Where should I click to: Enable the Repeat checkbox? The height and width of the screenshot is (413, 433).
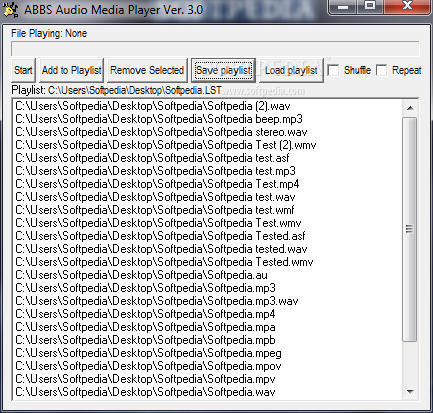click(382, 70)
